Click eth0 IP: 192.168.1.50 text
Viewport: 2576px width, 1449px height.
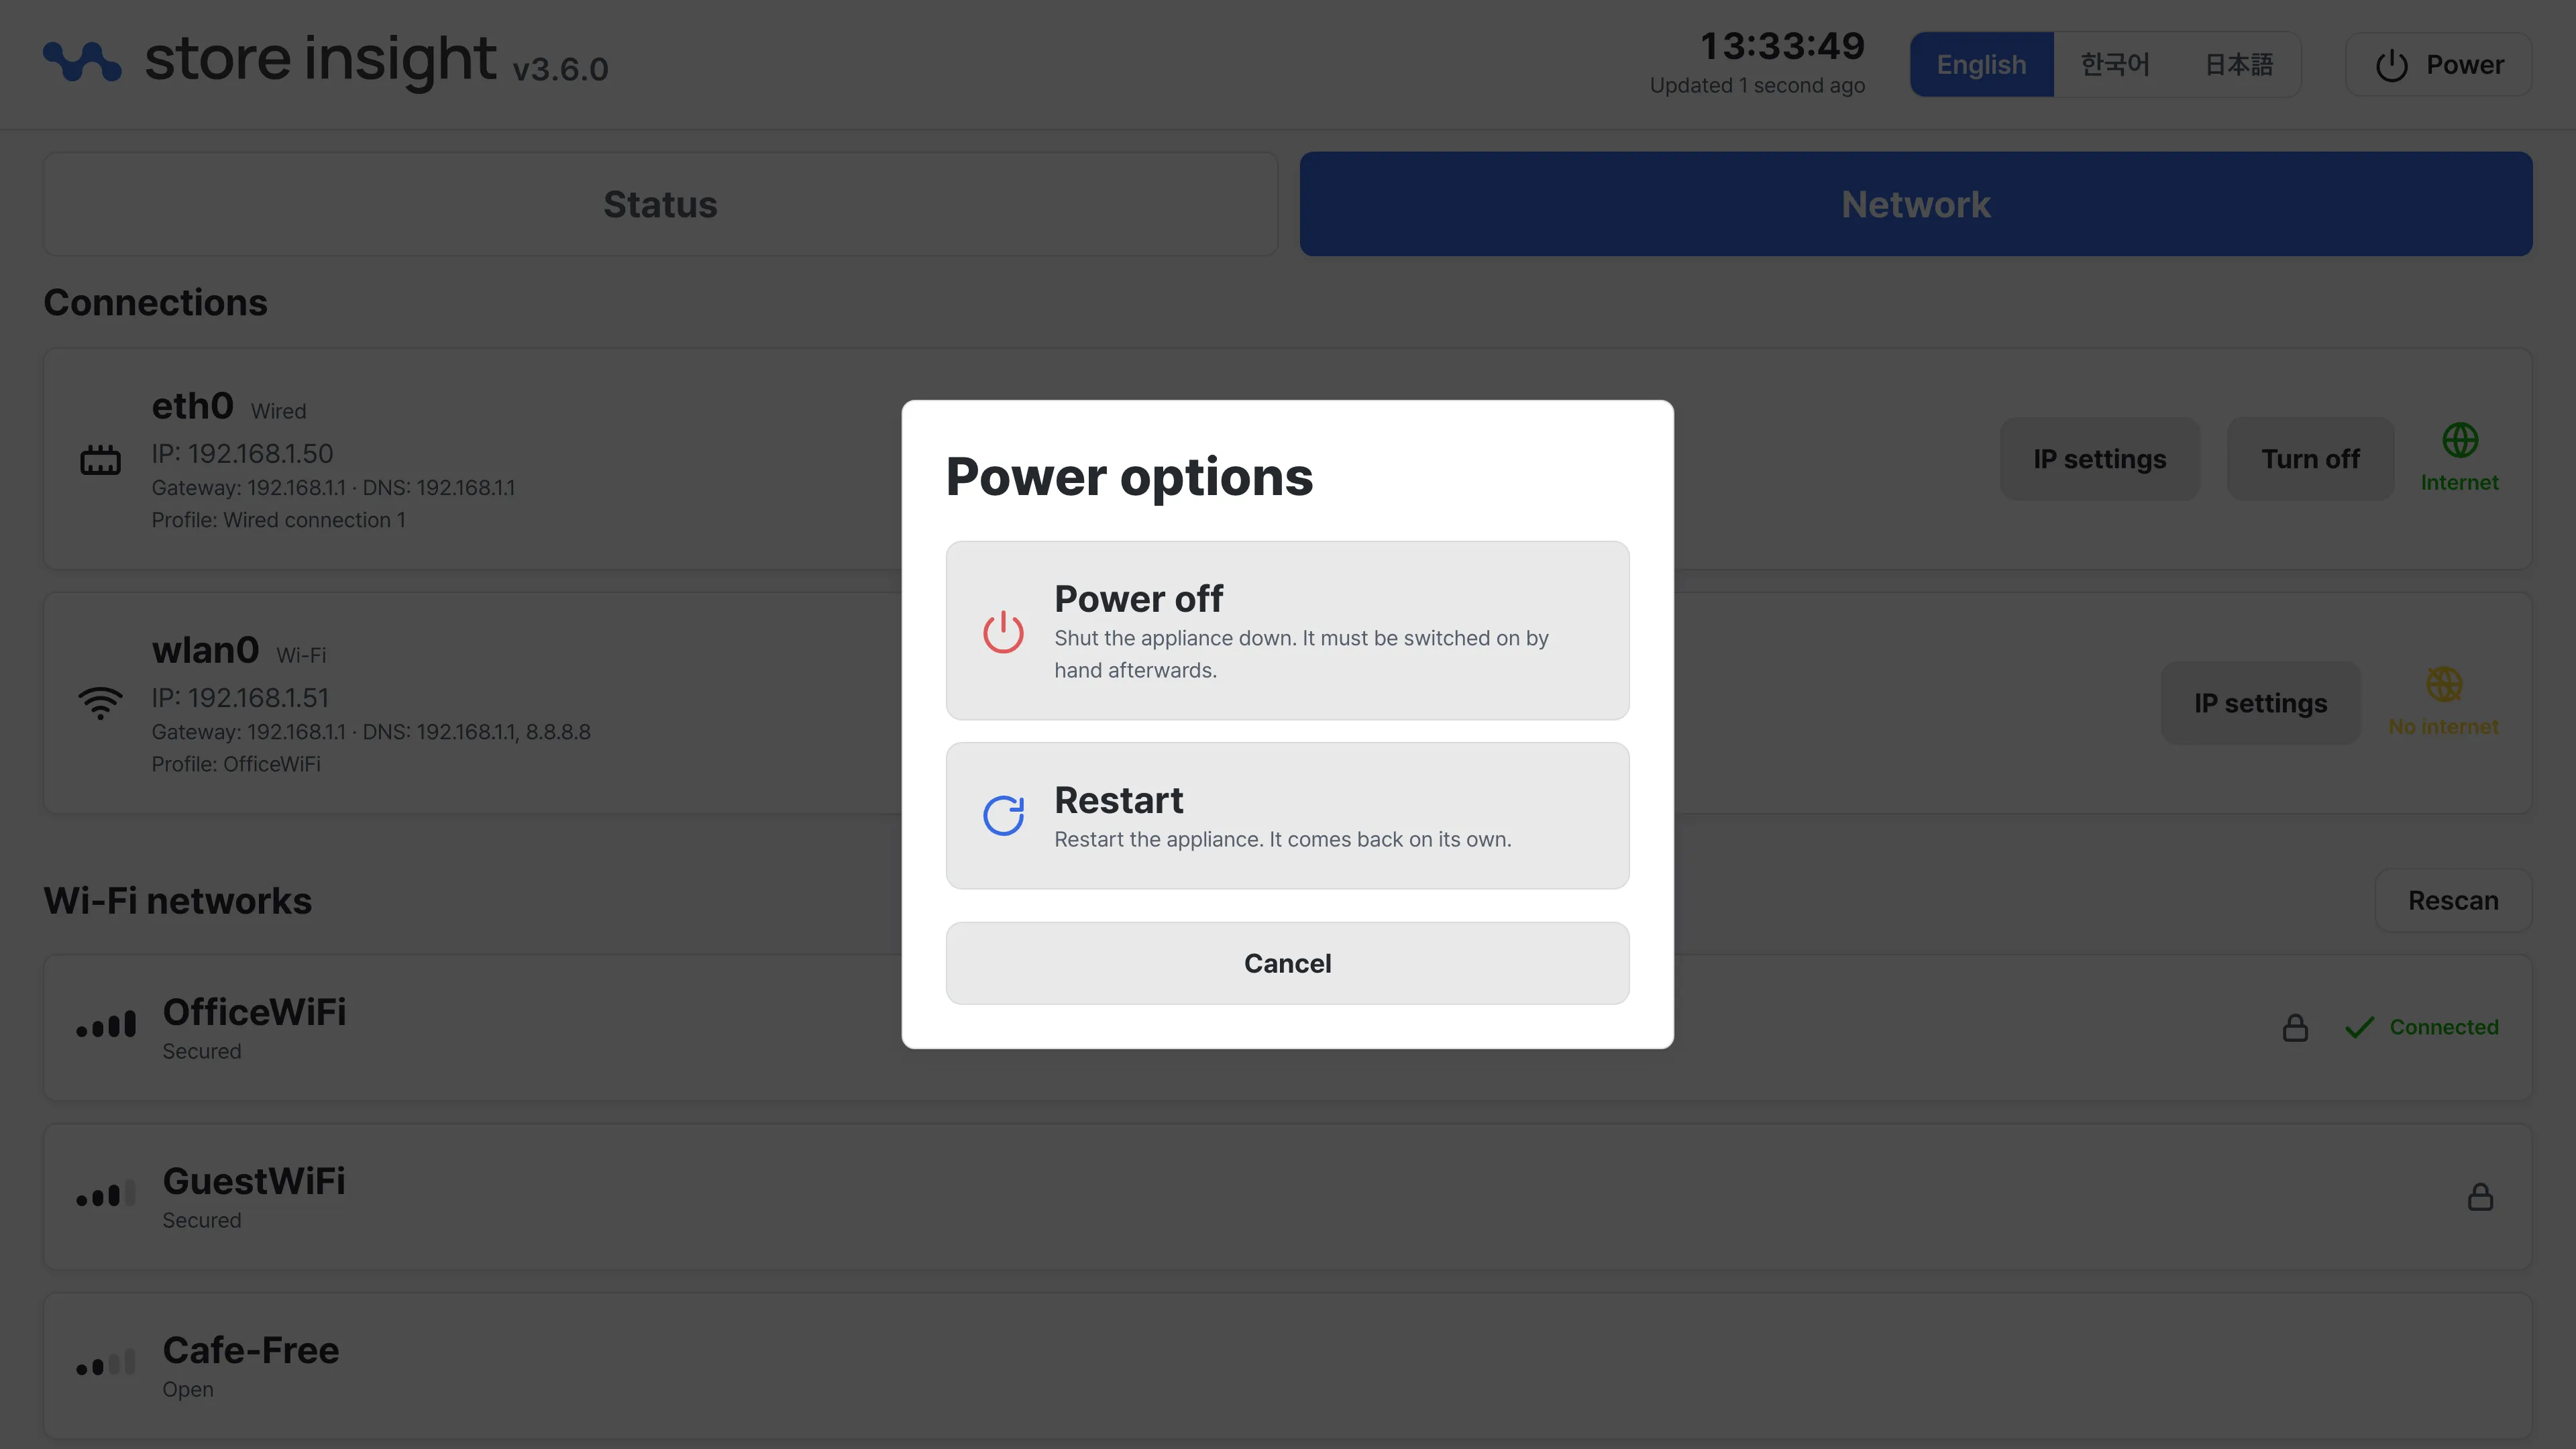(242, 454)
